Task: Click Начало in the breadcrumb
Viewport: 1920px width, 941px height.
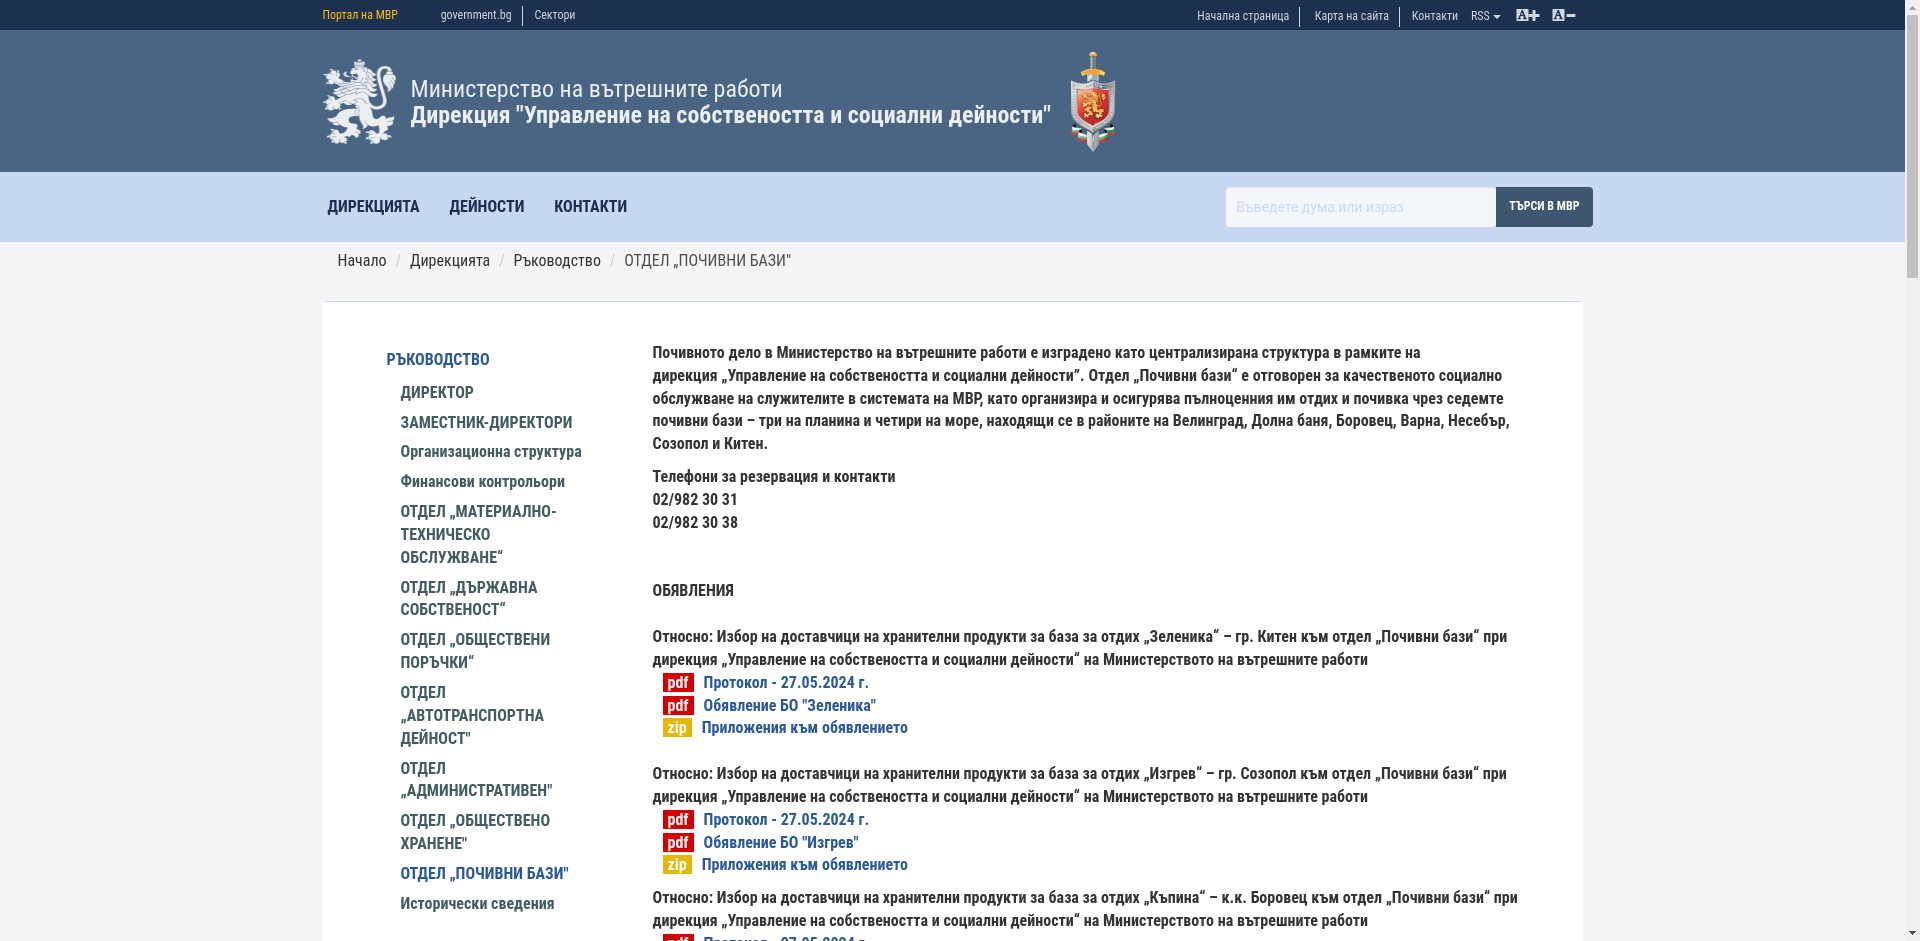Action: pyautogui.click(x=362, y=261)
